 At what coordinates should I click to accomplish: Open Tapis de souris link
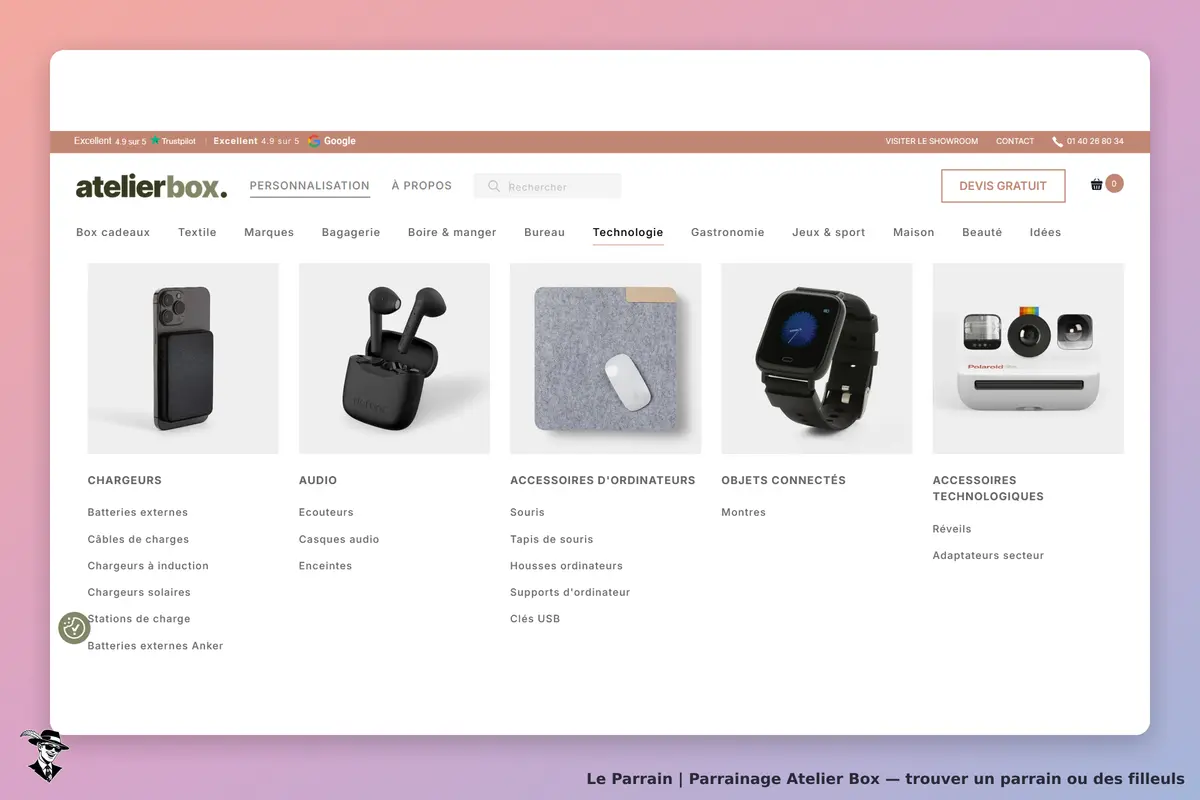click(552, 539)
